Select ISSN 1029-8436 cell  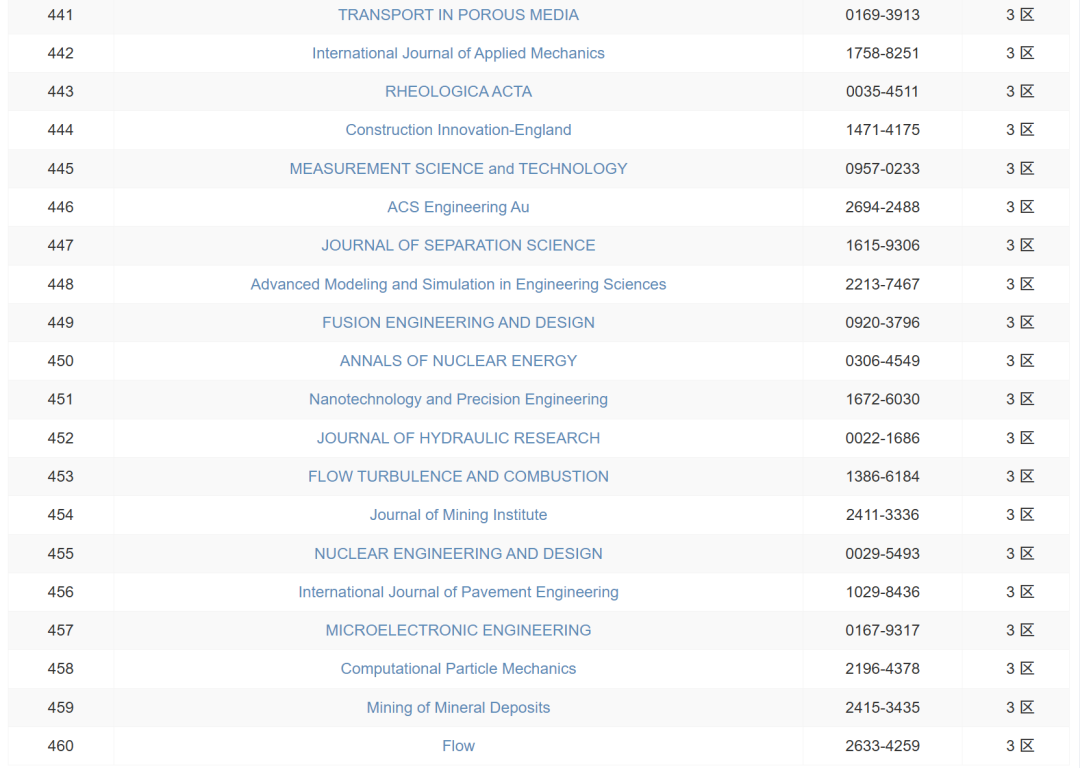[882, 592]
